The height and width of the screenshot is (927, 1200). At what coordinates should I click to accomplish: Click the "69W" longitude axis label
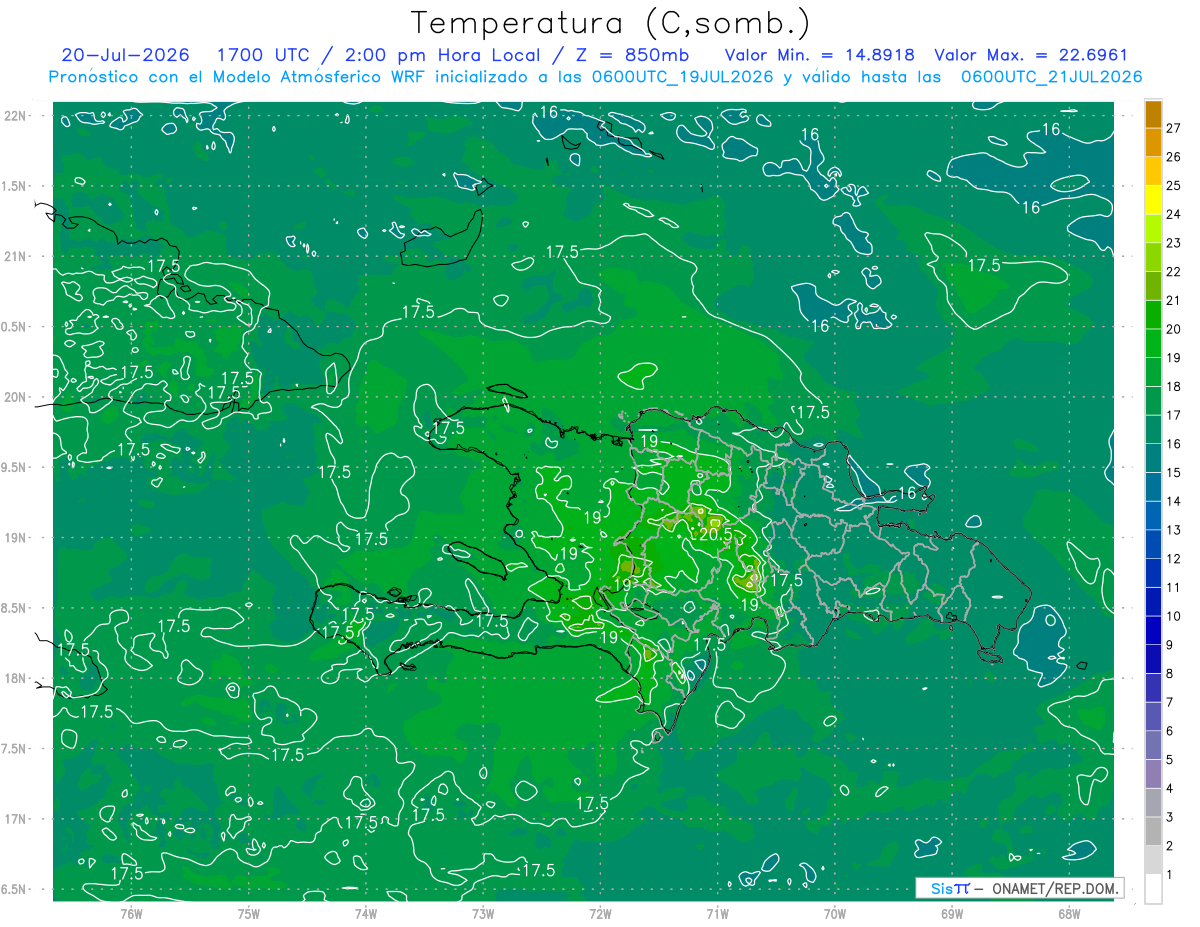pyautogui.click(x=952, y=913)
